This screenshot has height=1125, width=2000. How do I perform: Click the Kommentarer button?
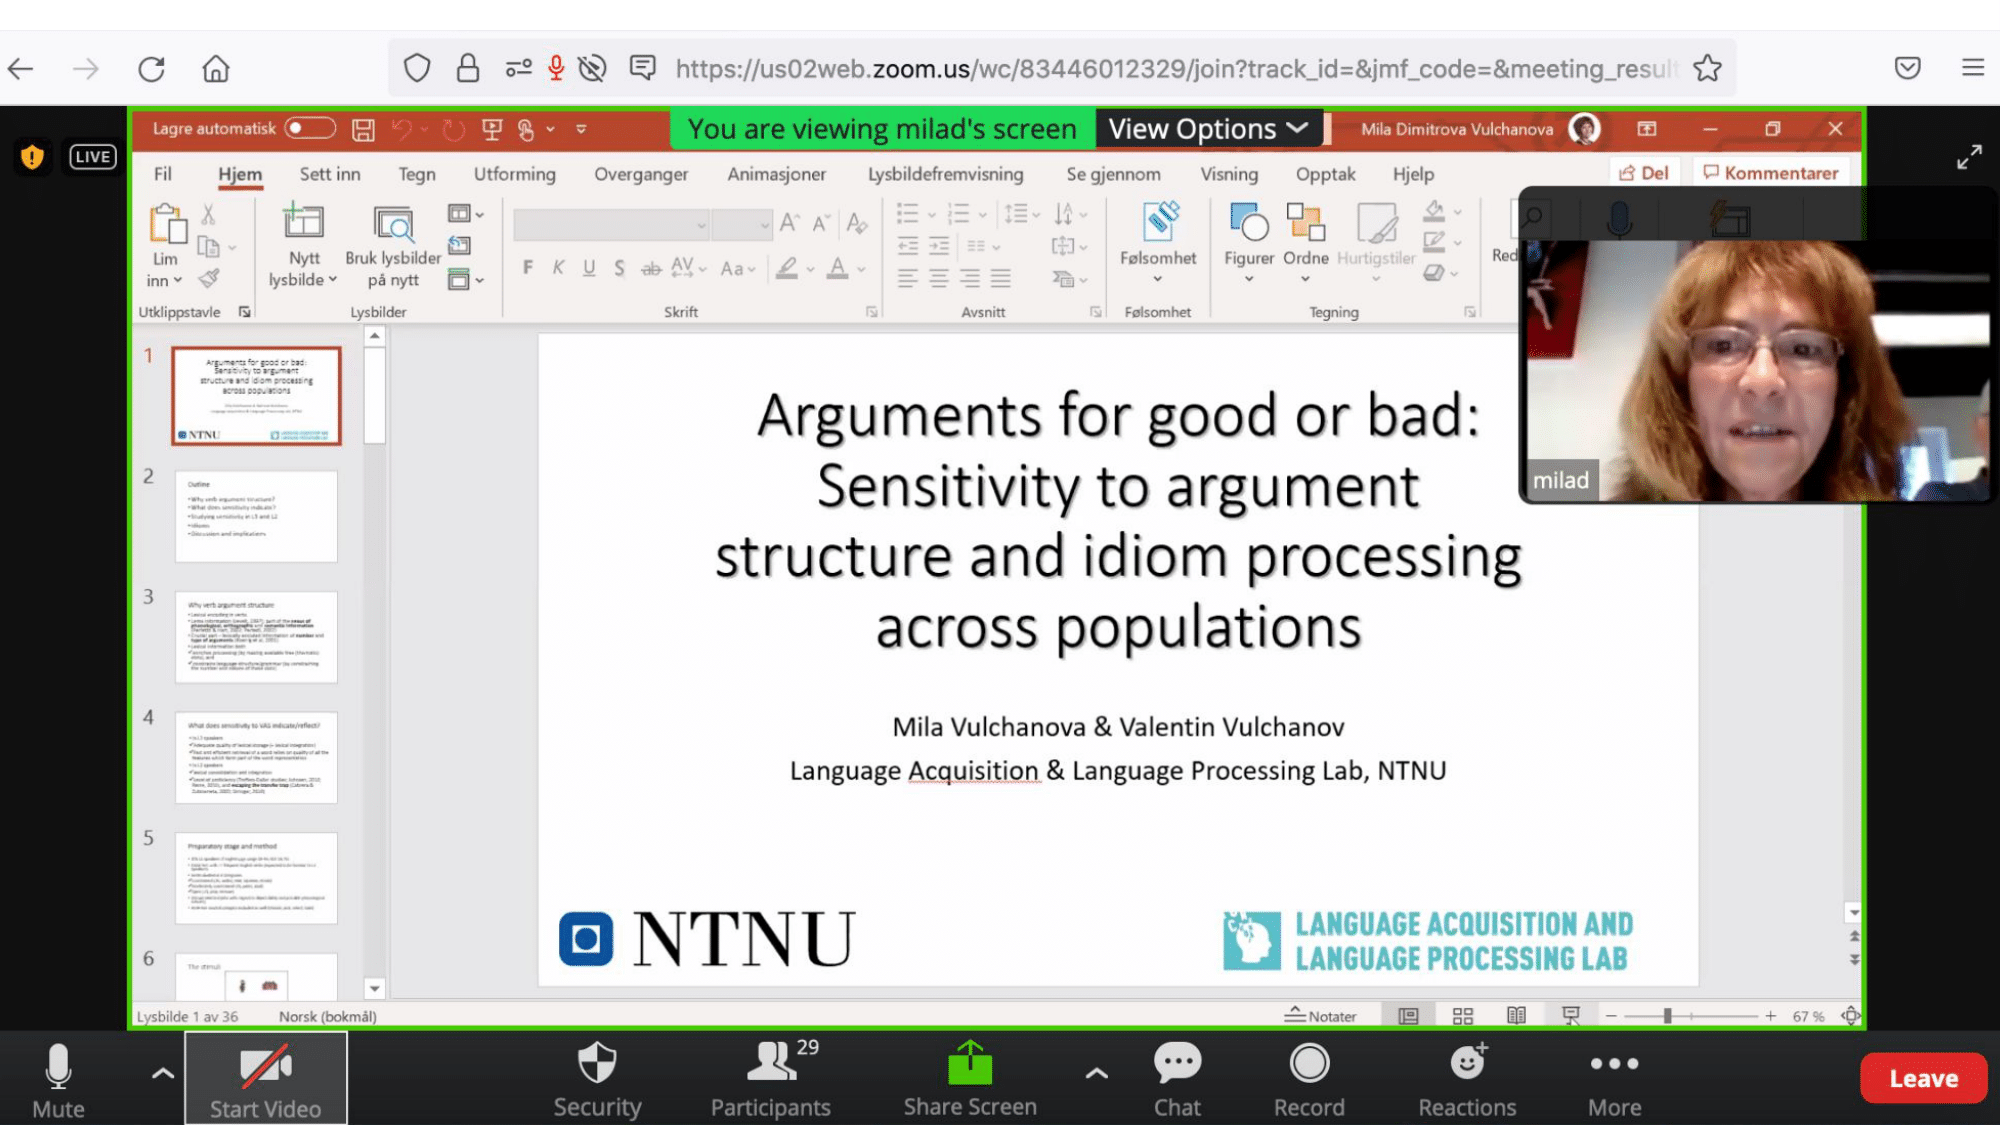coord(1770,173)
